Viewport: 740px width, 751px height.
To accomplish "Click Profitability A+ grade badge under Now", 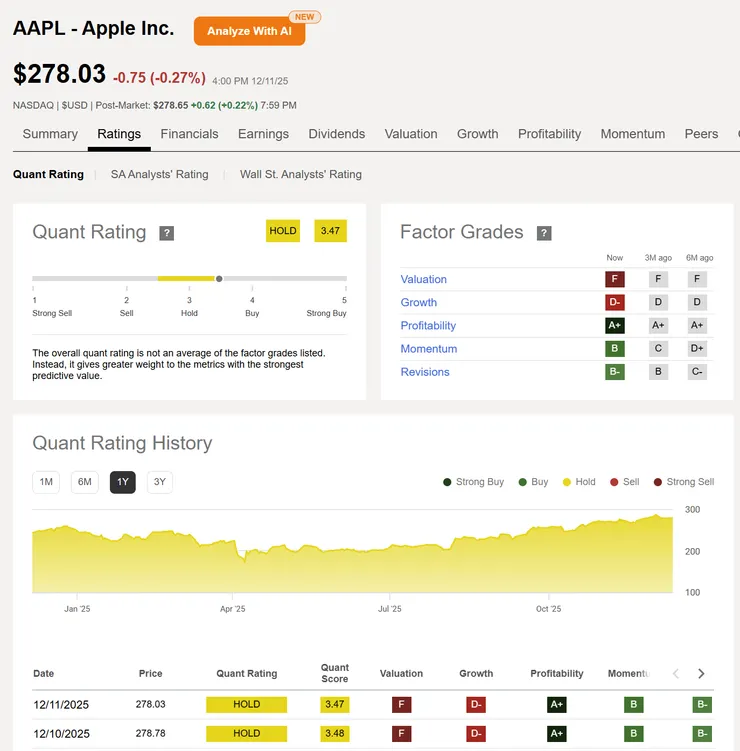I will coord(615,325).
